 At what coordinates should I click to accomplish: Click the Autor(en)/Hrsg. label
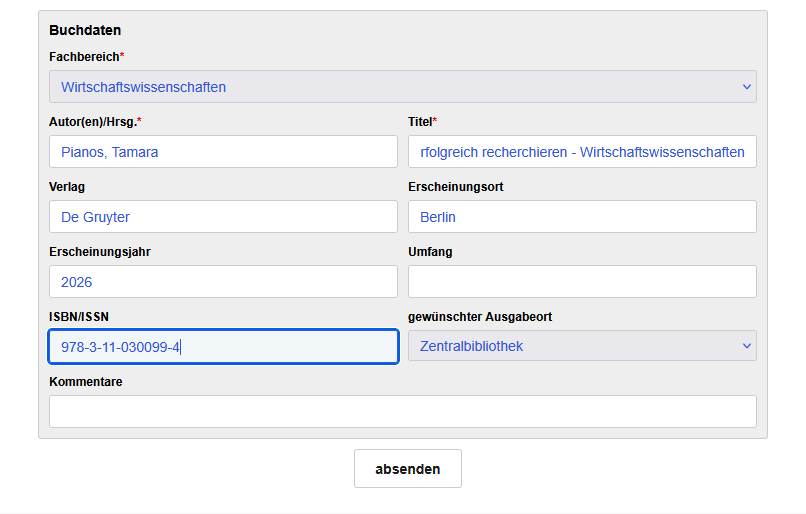point(95,122)
